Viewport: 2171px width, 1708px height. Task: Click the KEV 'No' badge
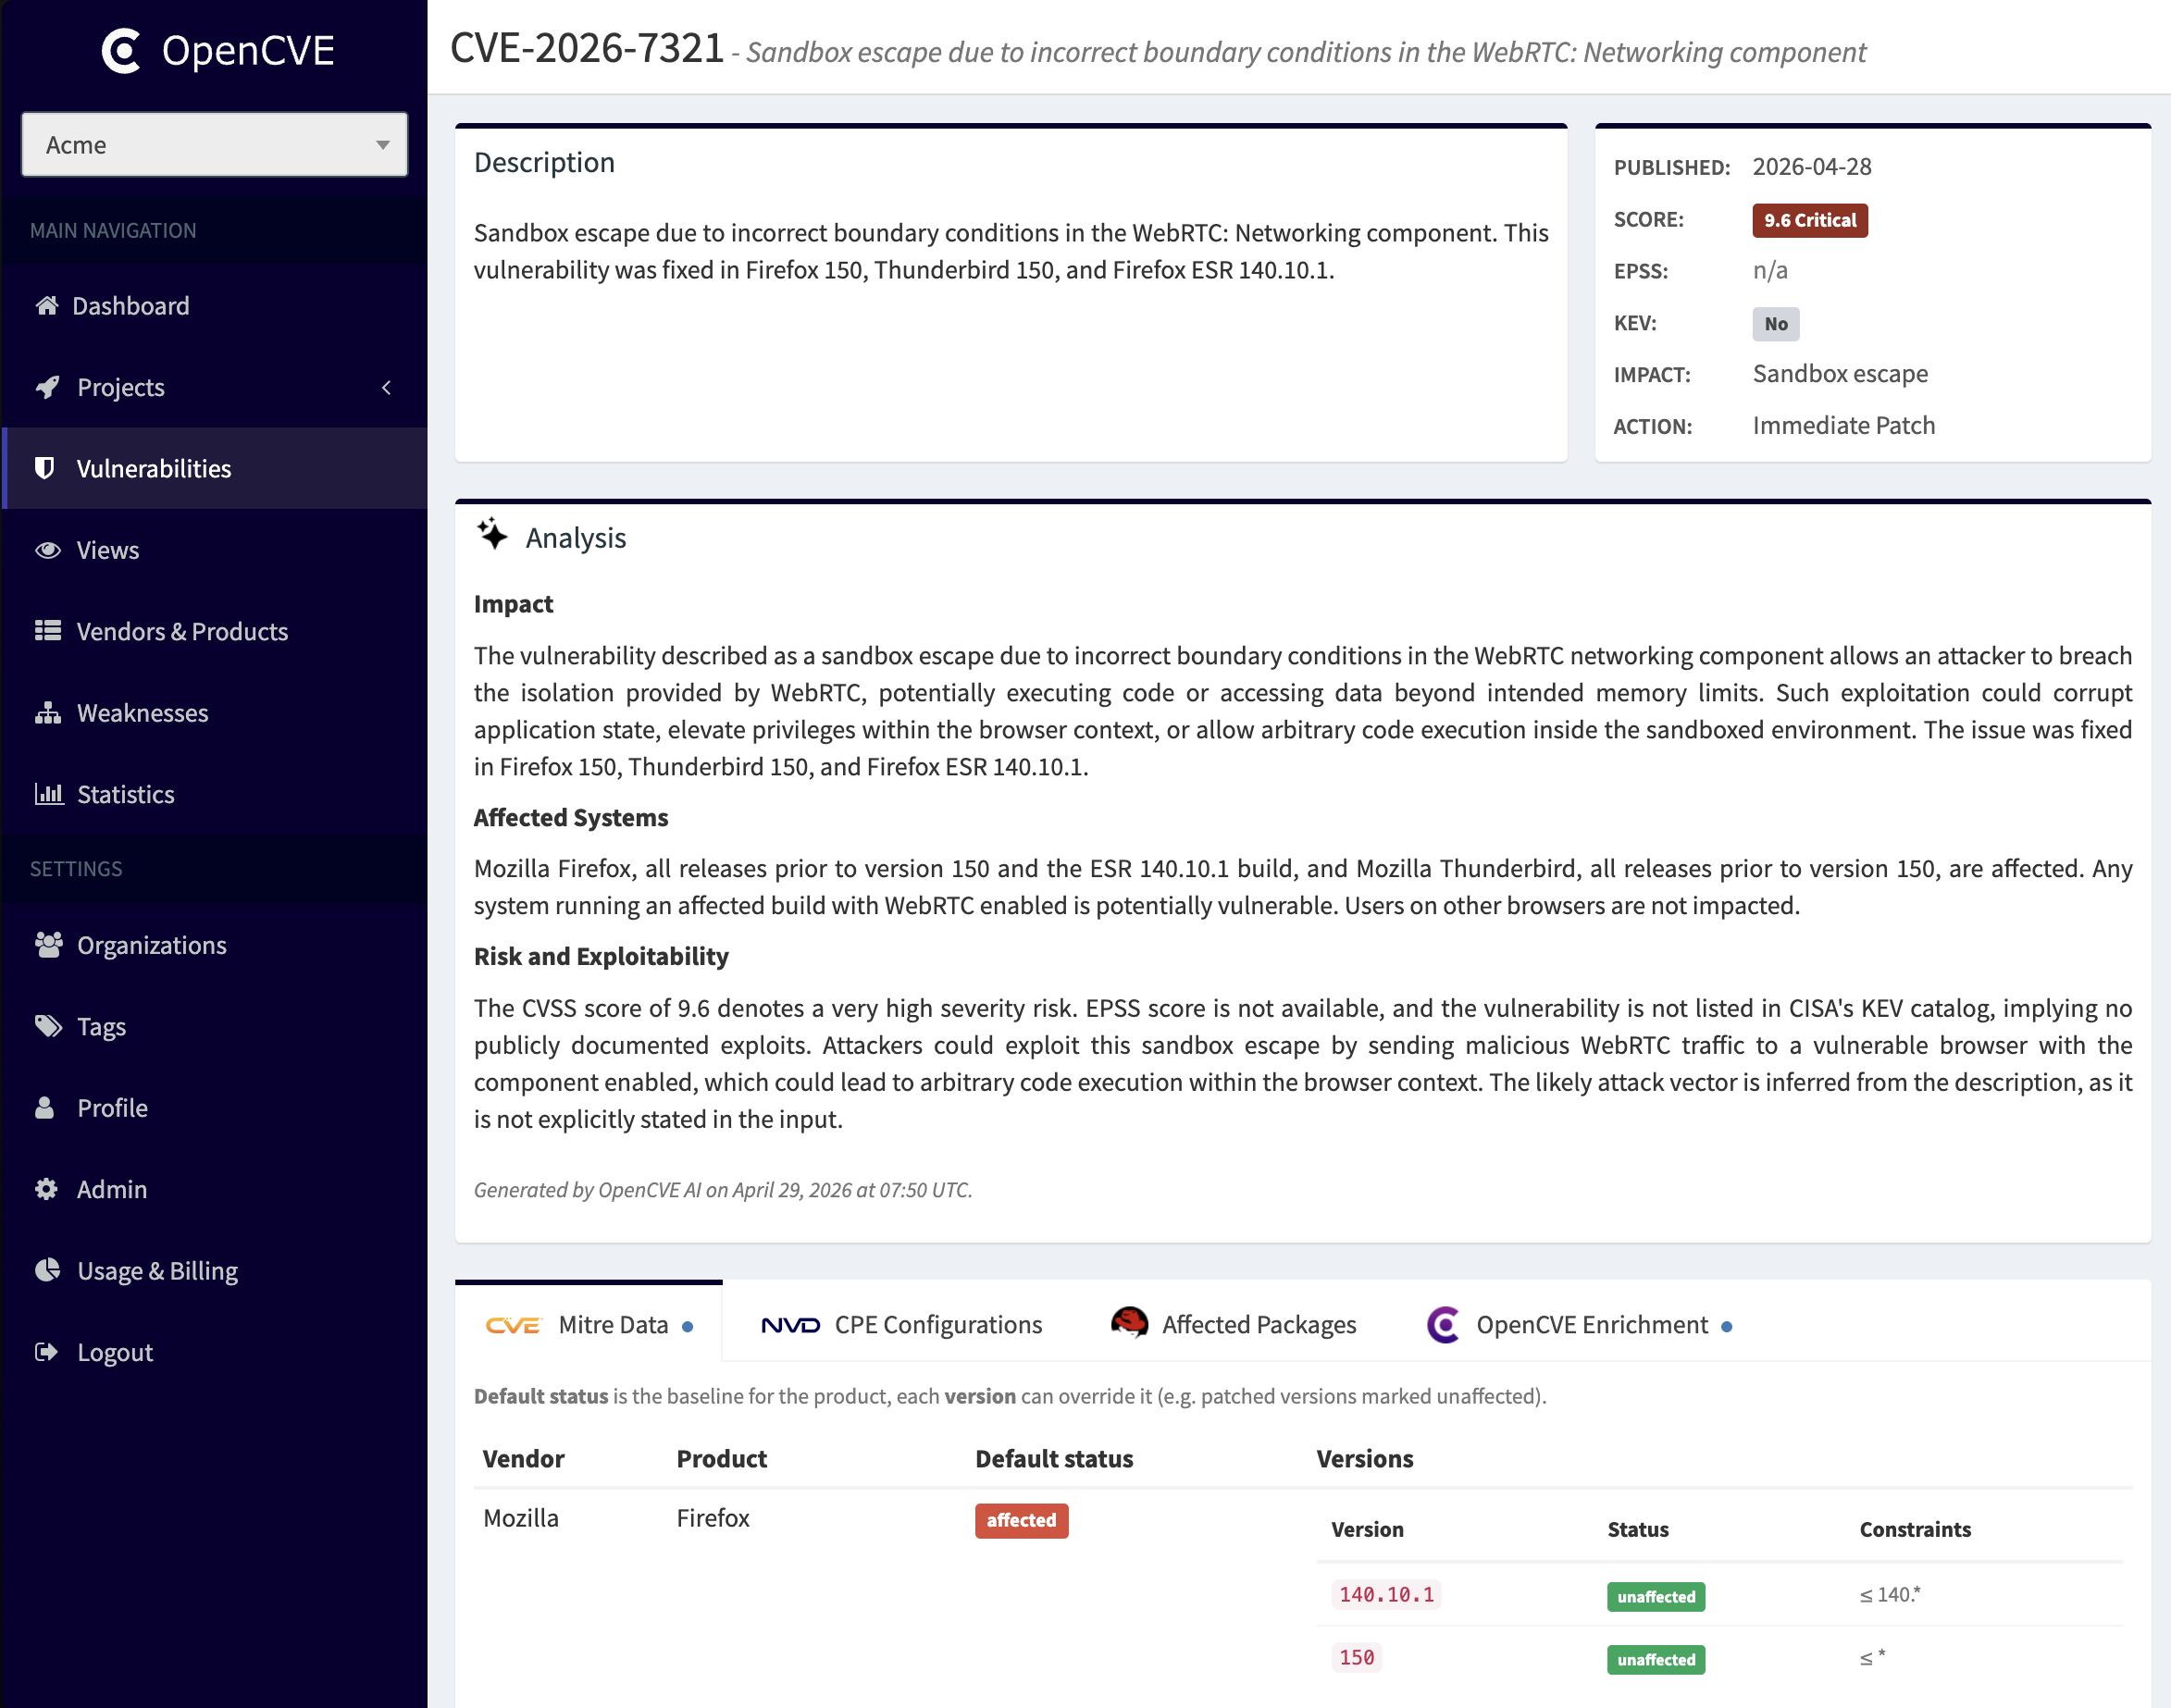(1776, 323)
